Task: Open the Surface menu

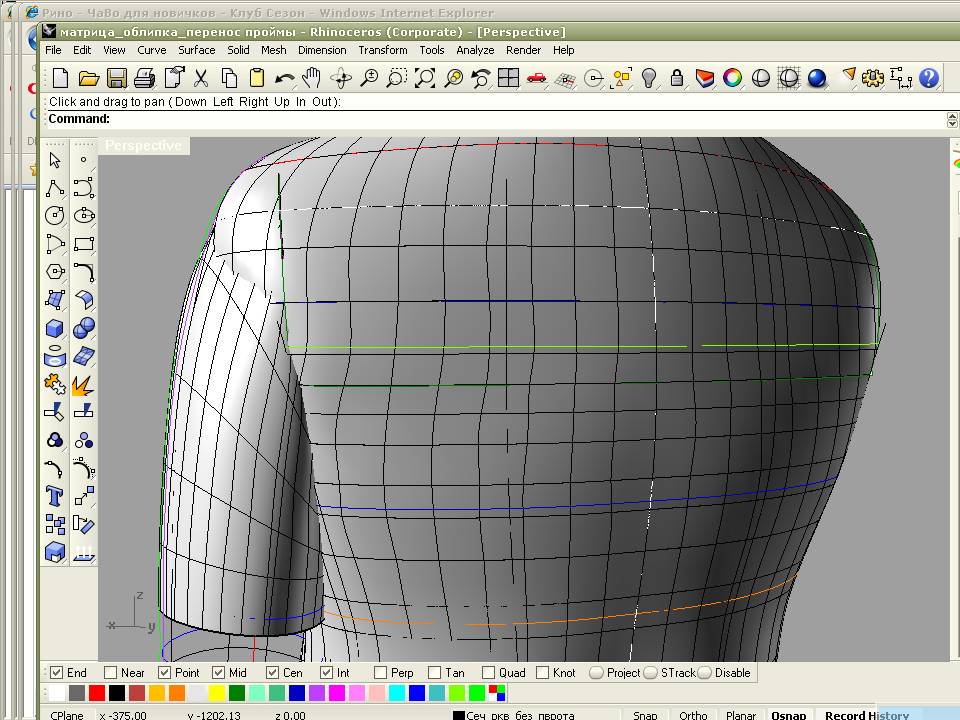Action: point(197,50)
